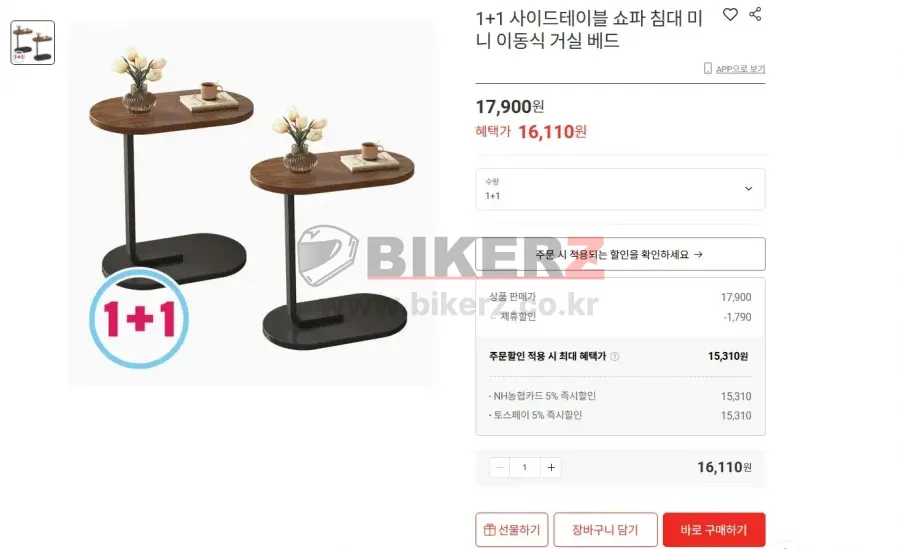This screenshot has width=900, height=549.
Task: Click NH농협카드 5% 즉시할인 line
Action: click(620, 396)
